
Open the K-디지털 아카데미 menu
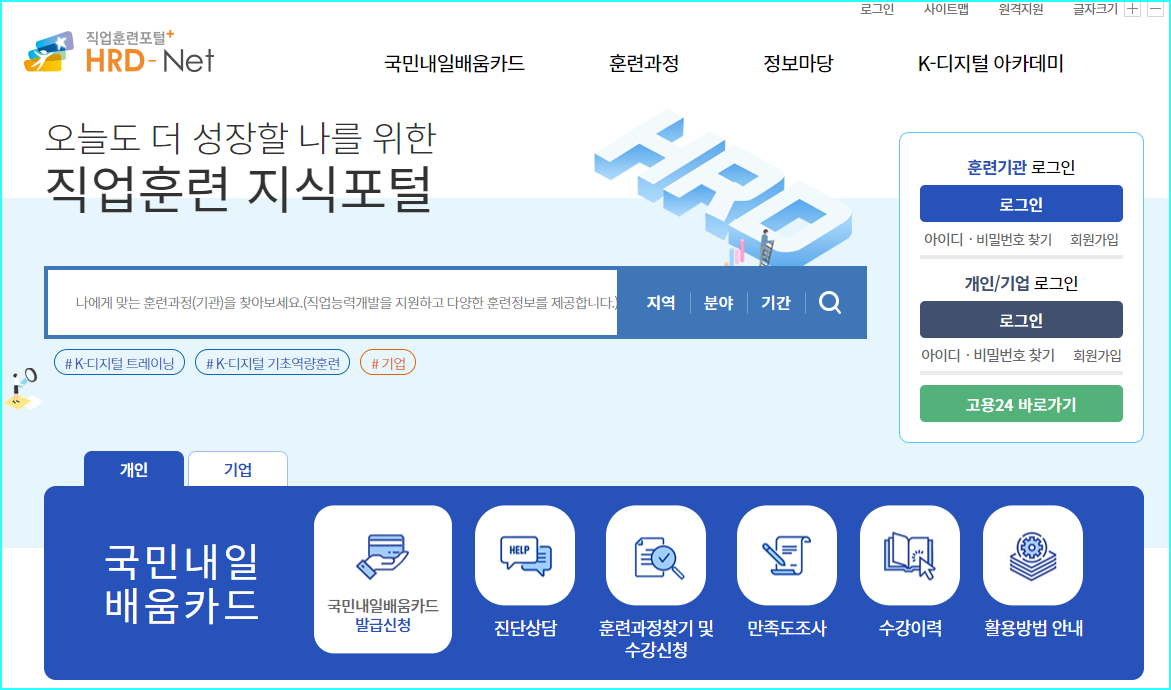click(990, 63)
